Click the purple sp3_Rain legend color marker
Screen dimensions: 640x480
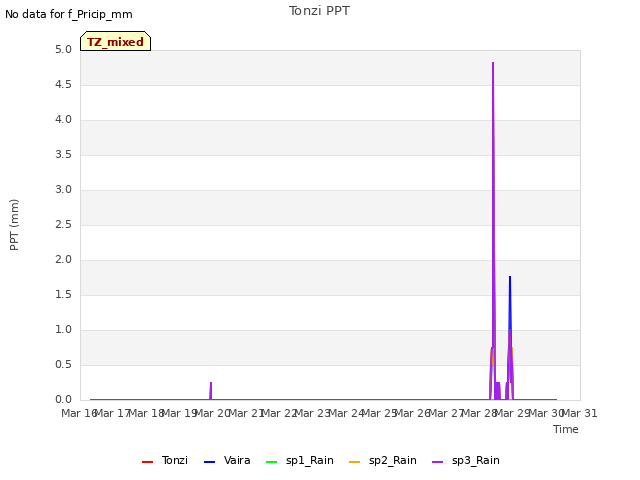click(438, 462)
